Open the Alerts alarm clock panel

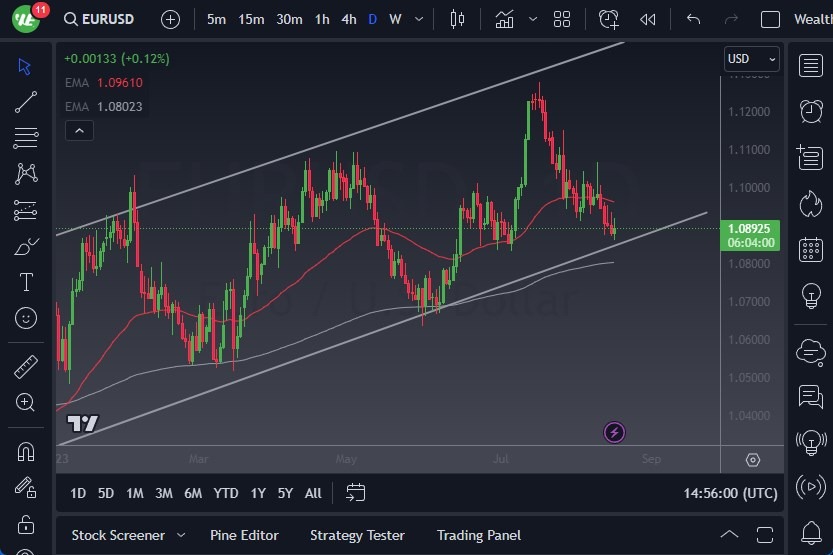[811, 111]
